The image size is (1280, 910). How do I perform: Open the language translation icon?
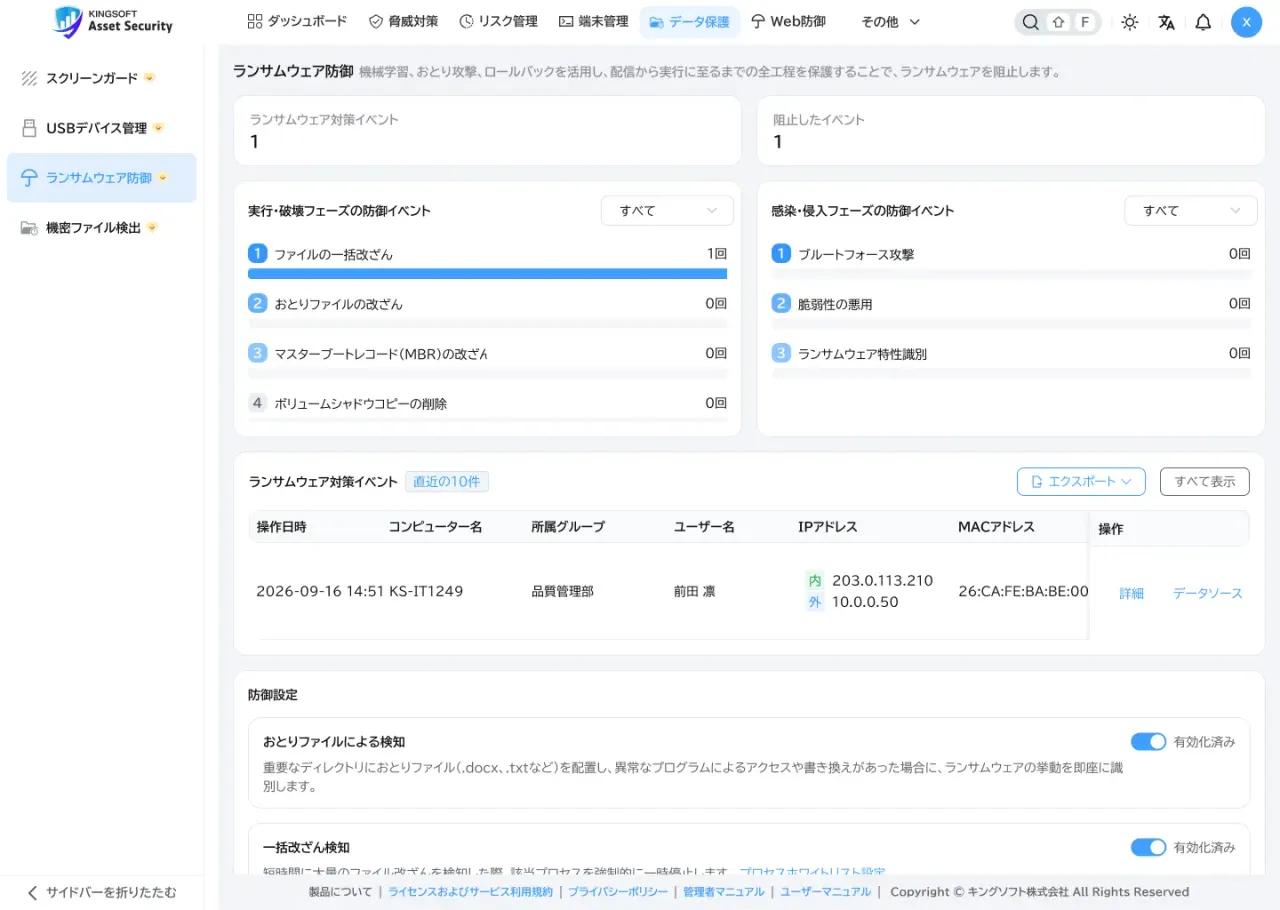click(x=1166, y=22)
